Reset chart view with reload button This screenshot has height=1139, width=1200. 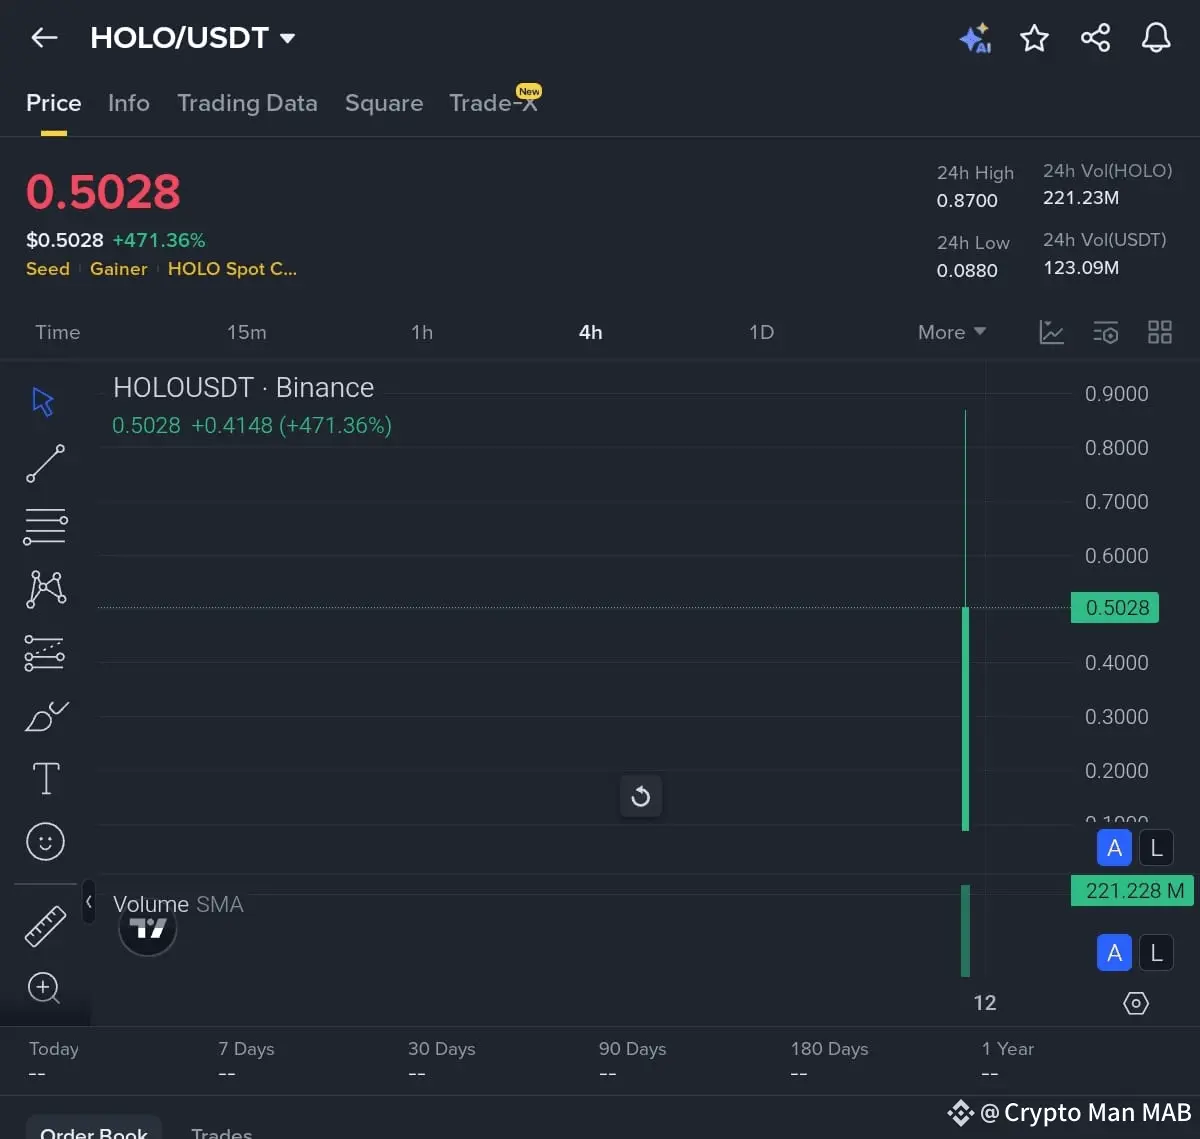pyautogui.click(x=641, y=796)
